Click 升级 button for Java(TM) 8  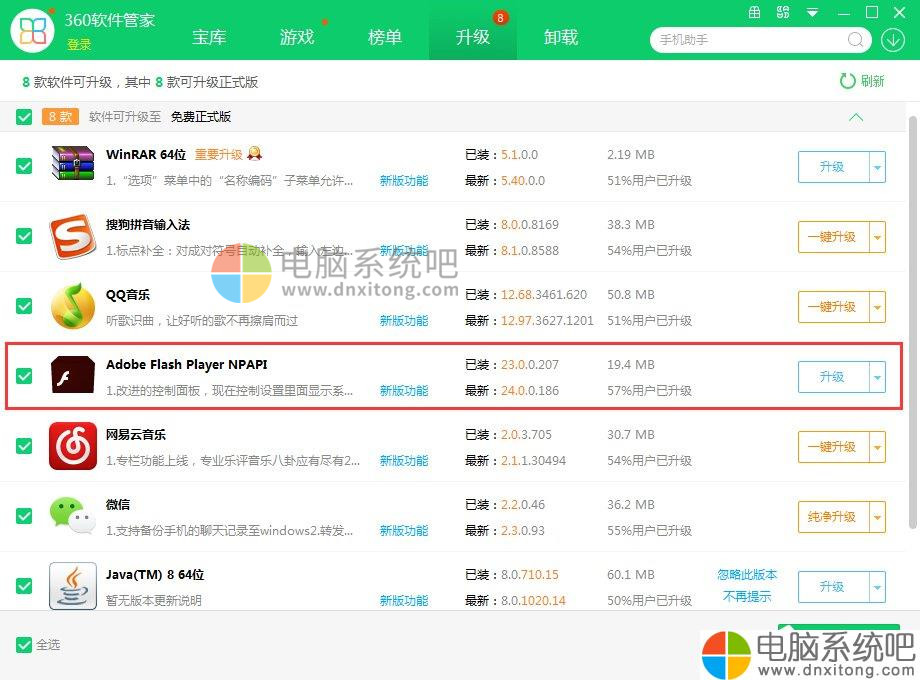coord(833,587)
